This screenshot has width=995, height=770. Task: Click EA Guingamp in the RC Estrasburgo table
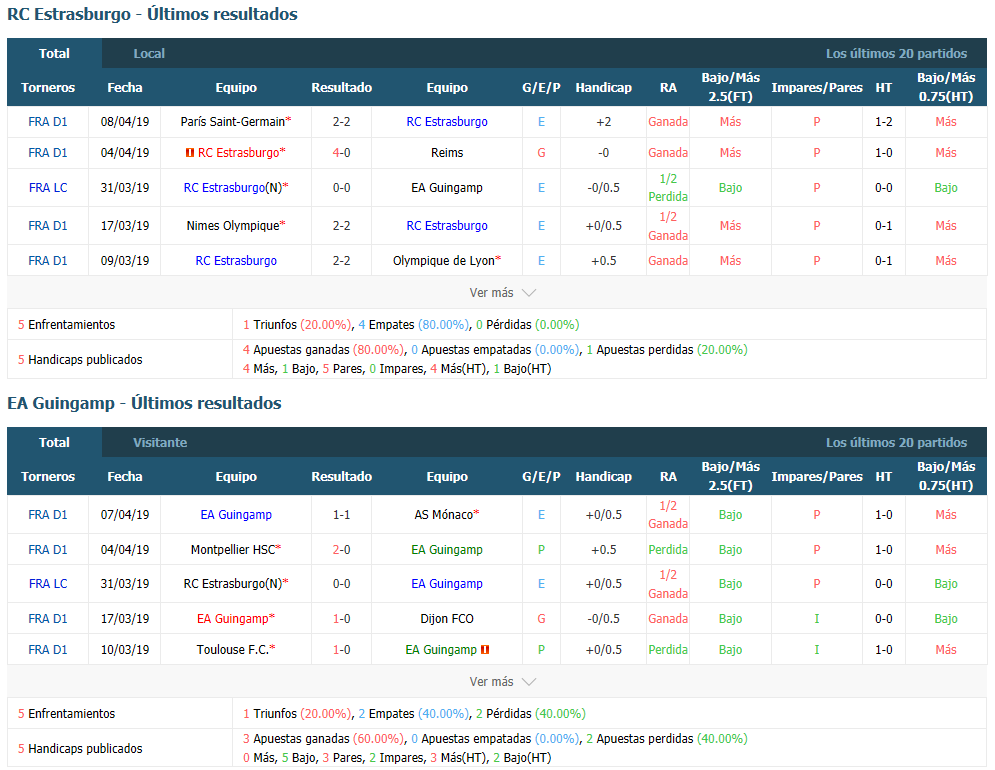[447, 188]
